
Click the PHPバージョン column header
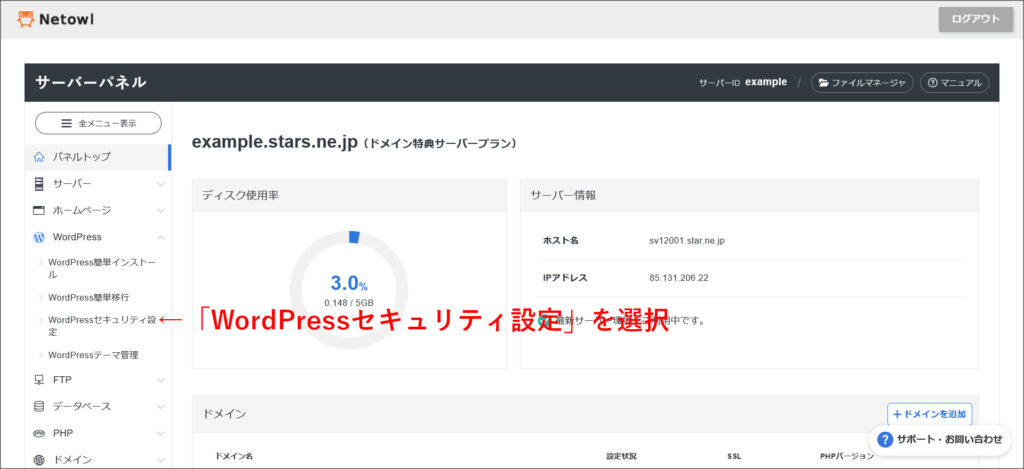pos(847,456)
